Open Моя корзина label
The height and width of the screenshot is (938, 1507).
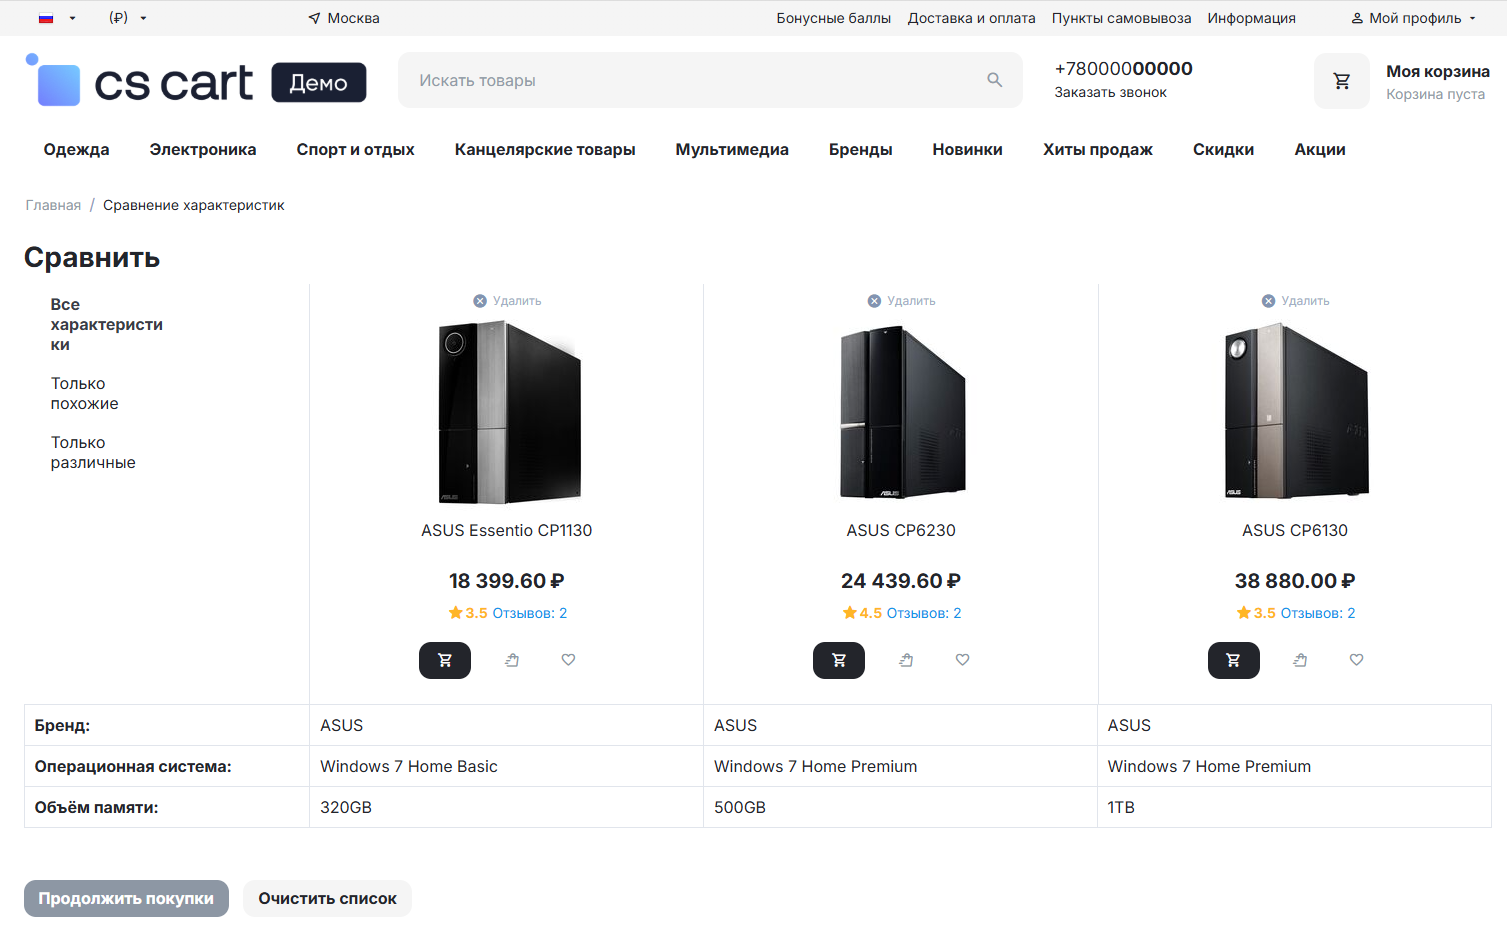point(1437,71)
